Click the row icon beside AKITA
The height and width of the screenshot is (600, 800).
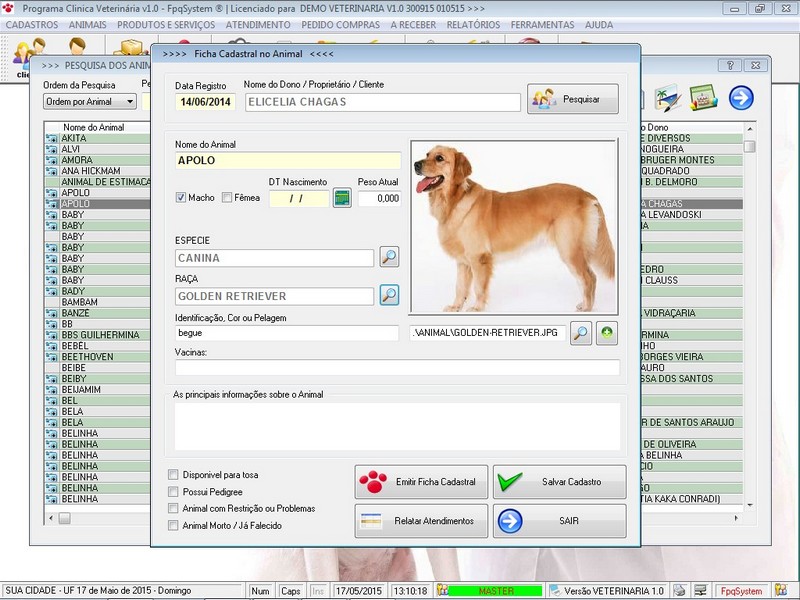[x=52, y=138]
